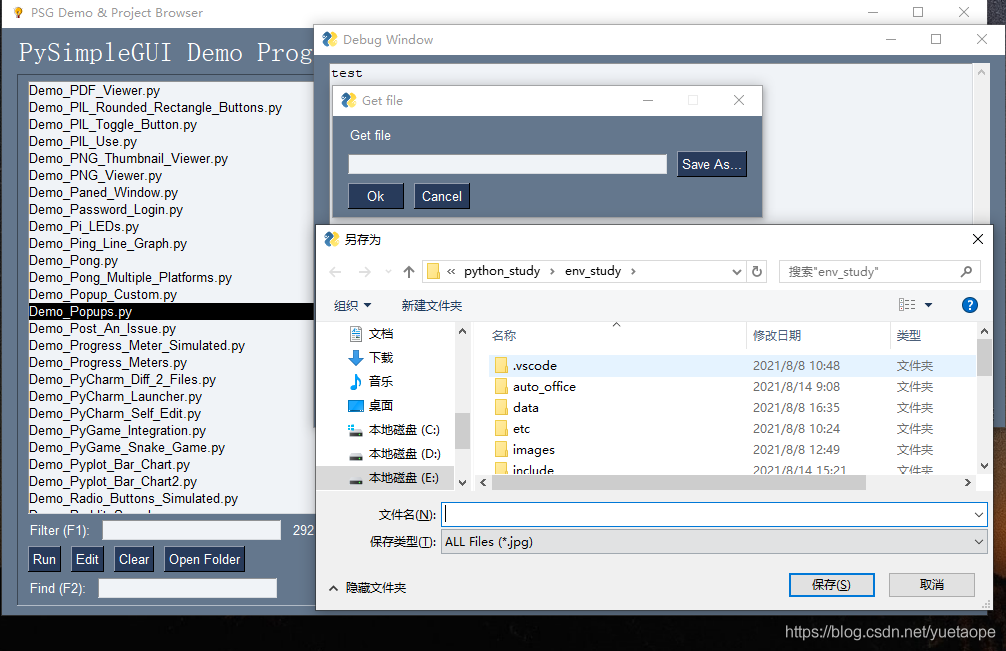Image resolution: width=1006 pixels, height=651 pixels.
Task: Click the 取消 button
Action: pyautogui.click(x=932, y=584)
